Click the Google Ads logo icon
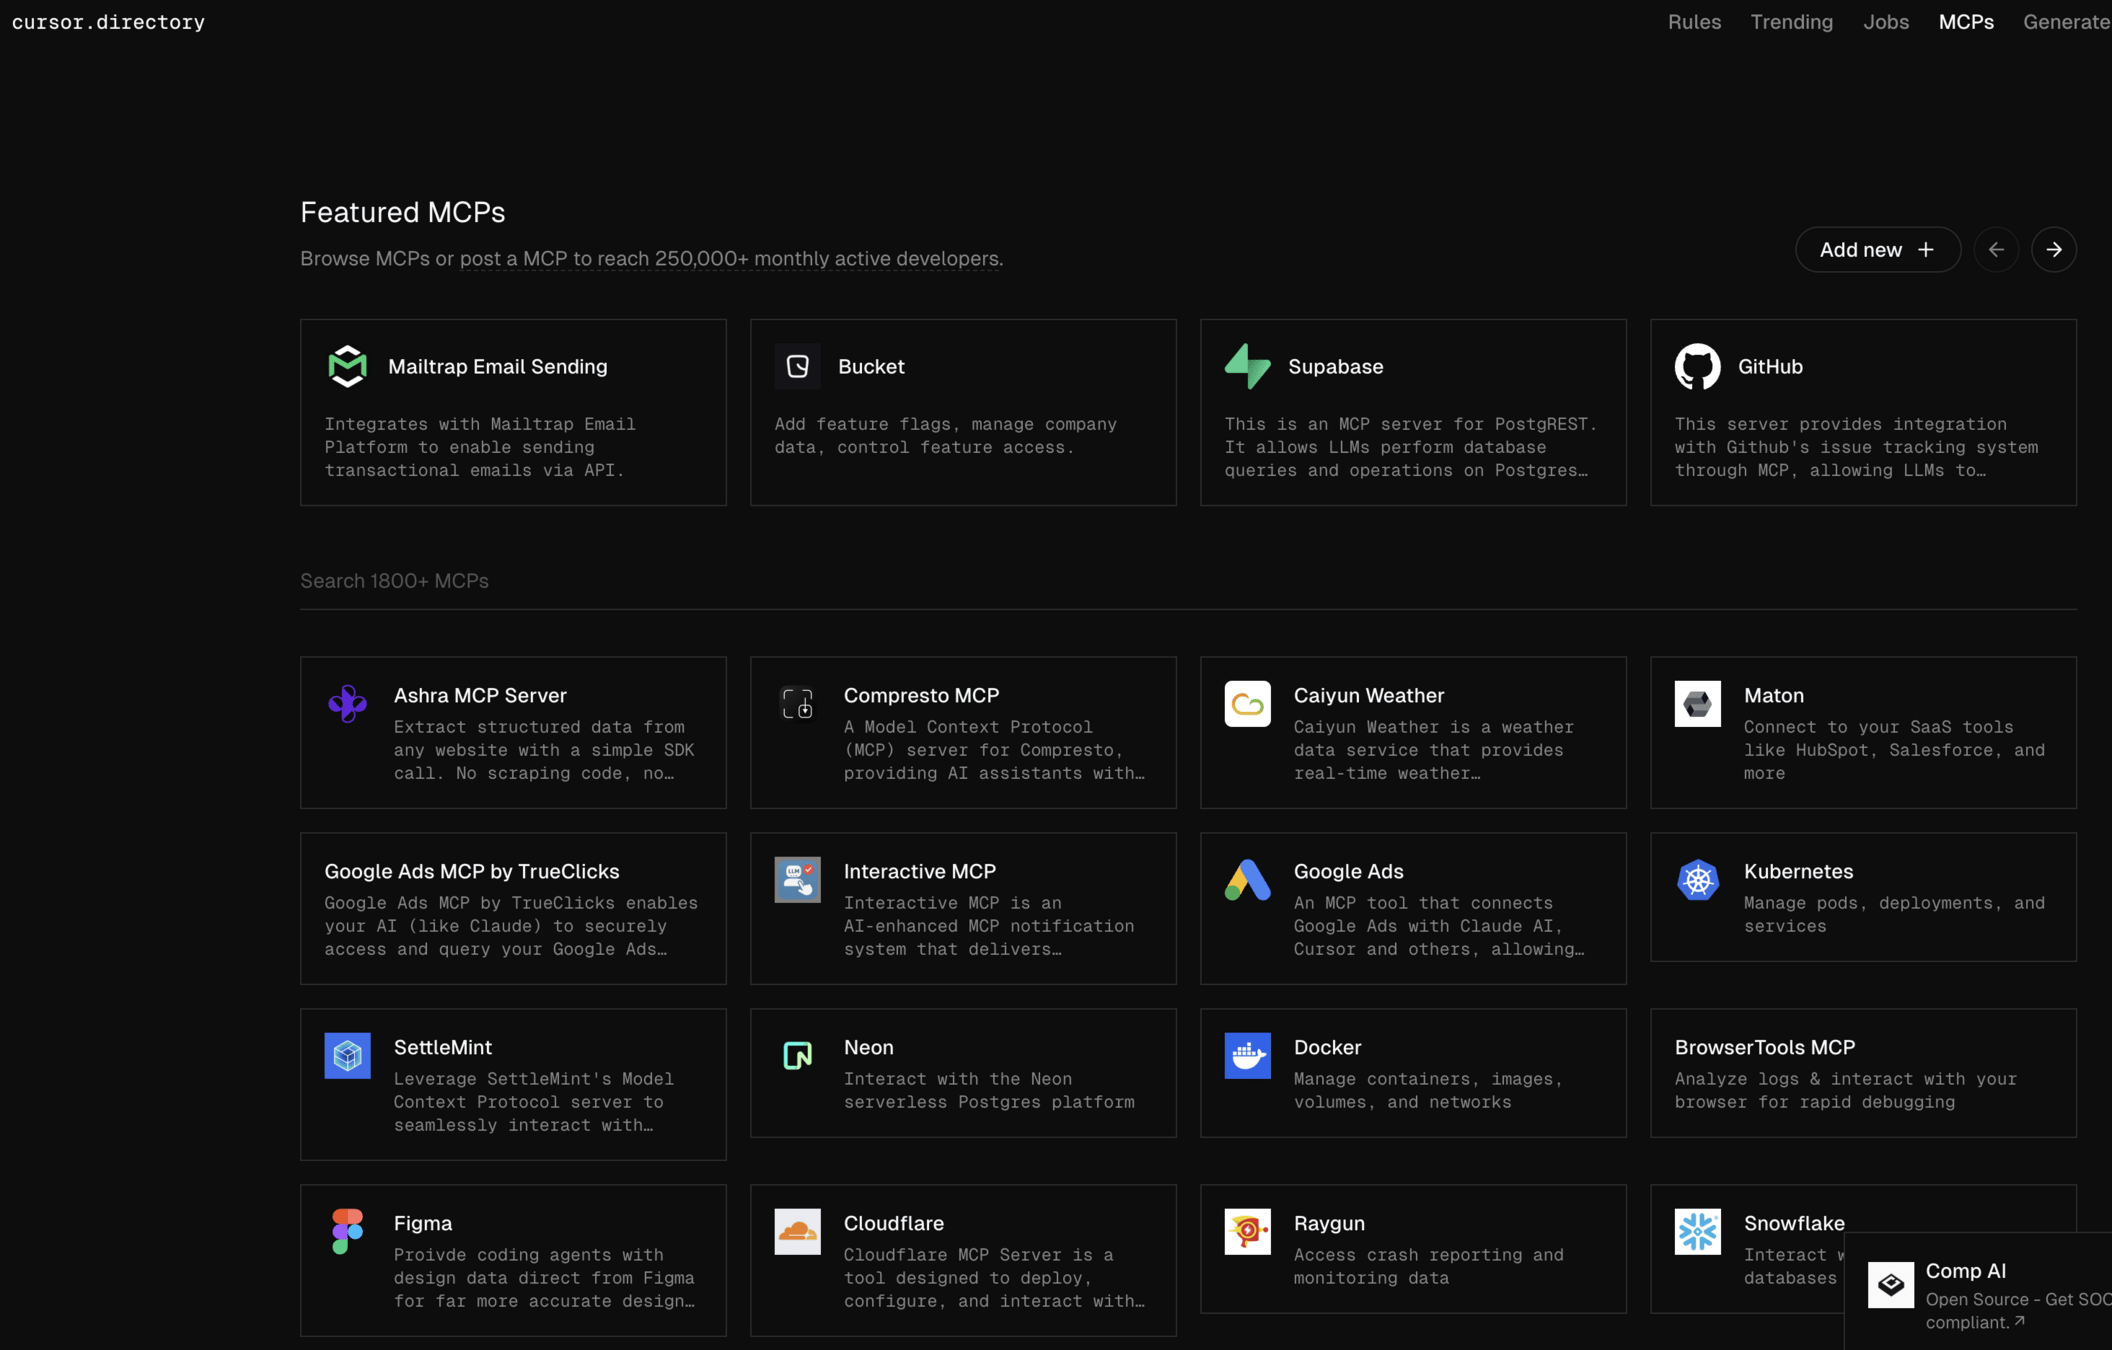 point(1247,880)
